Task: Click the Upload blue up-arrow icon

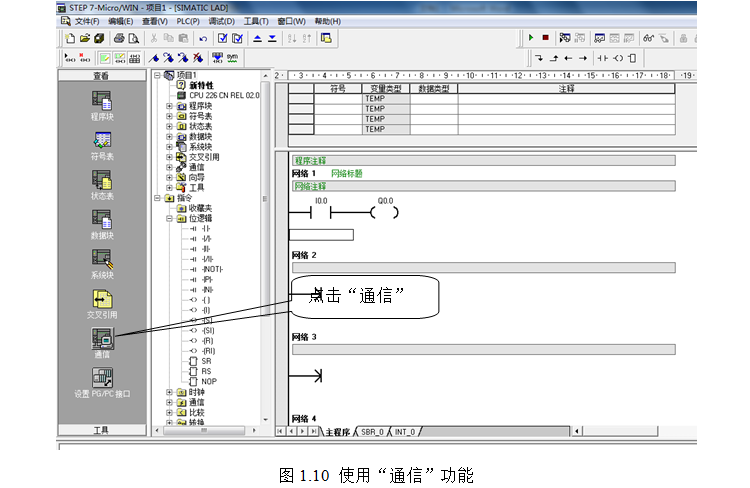Action: tap(257, 38)
